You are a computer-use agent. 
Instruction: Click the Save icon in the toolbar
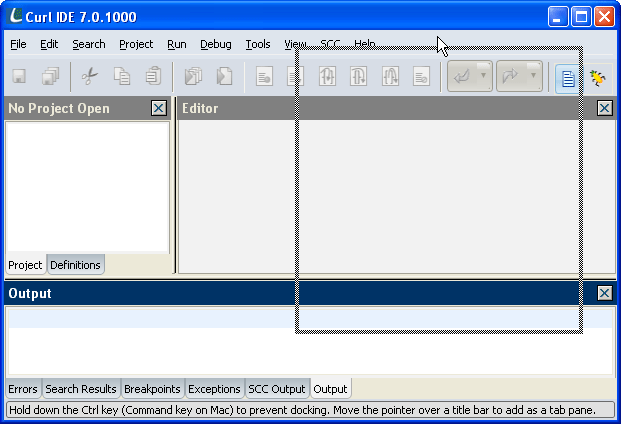(19, 77)
